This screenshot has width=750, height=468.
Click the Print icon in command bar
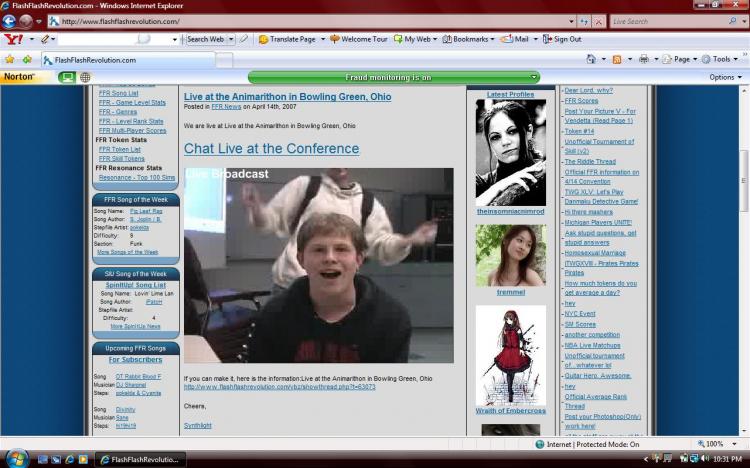click(x=644, y=59)
